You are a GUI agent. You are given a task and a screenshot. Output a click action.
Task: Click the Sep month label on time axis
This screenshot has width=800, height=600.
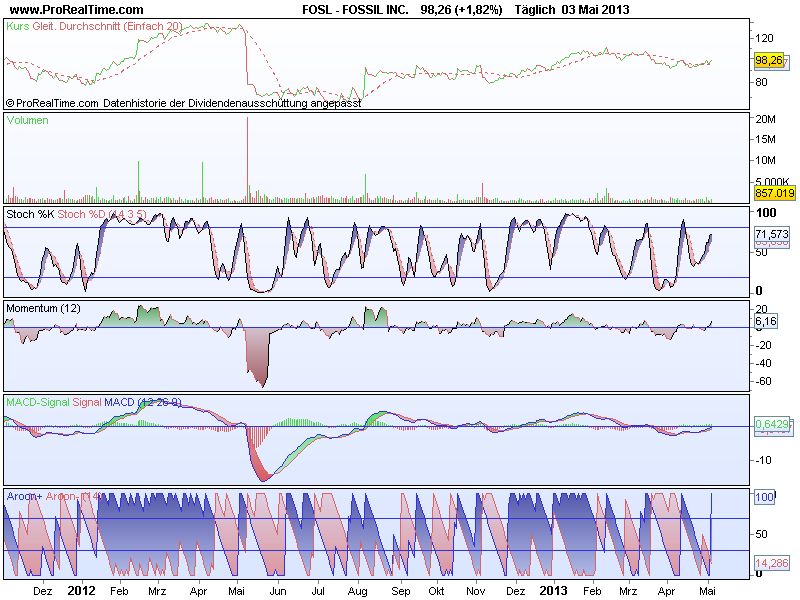click(401, 591)
